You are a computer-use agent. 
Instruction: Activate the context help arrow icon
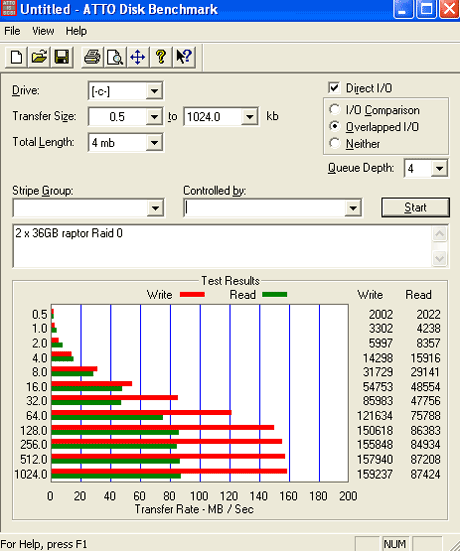point(184,57)
